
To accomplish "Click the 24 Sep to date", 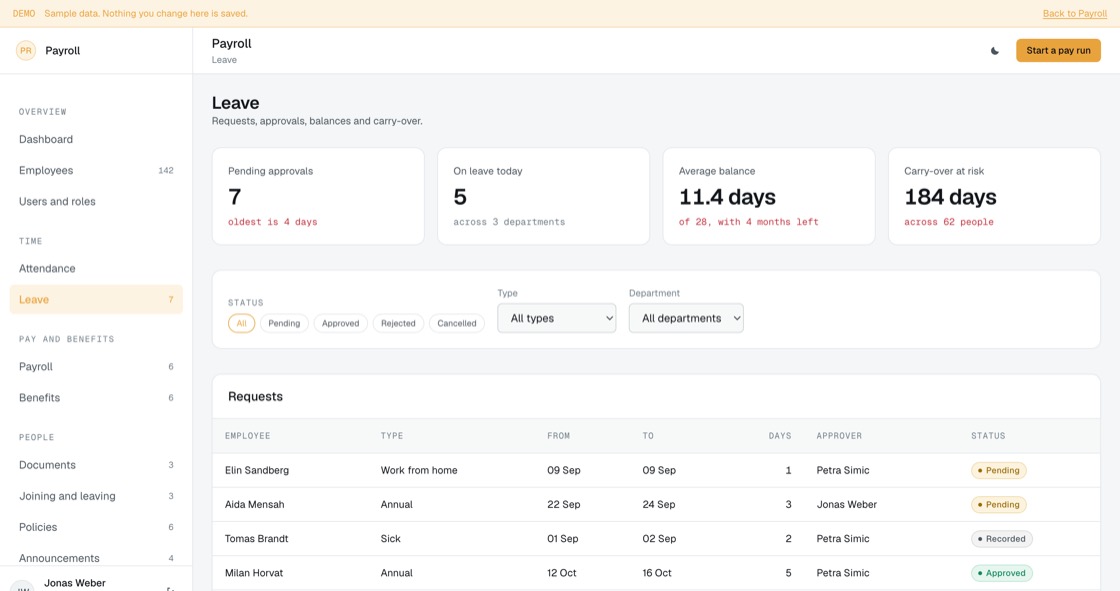I will [x=659, y=505].
